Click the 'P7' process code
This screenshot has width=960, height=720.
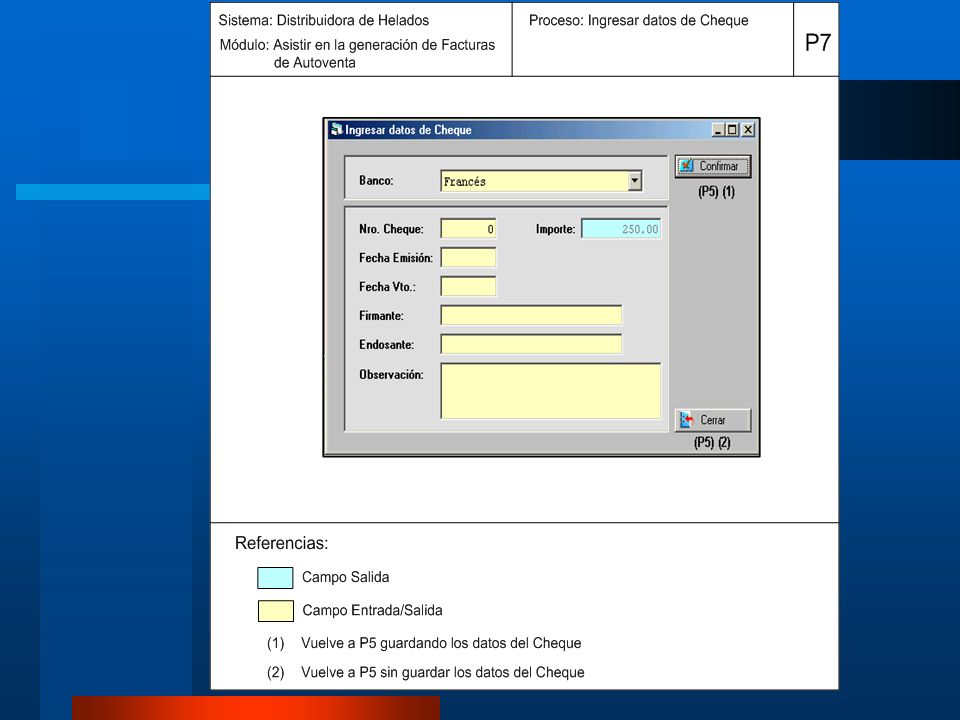pos(817,43)
